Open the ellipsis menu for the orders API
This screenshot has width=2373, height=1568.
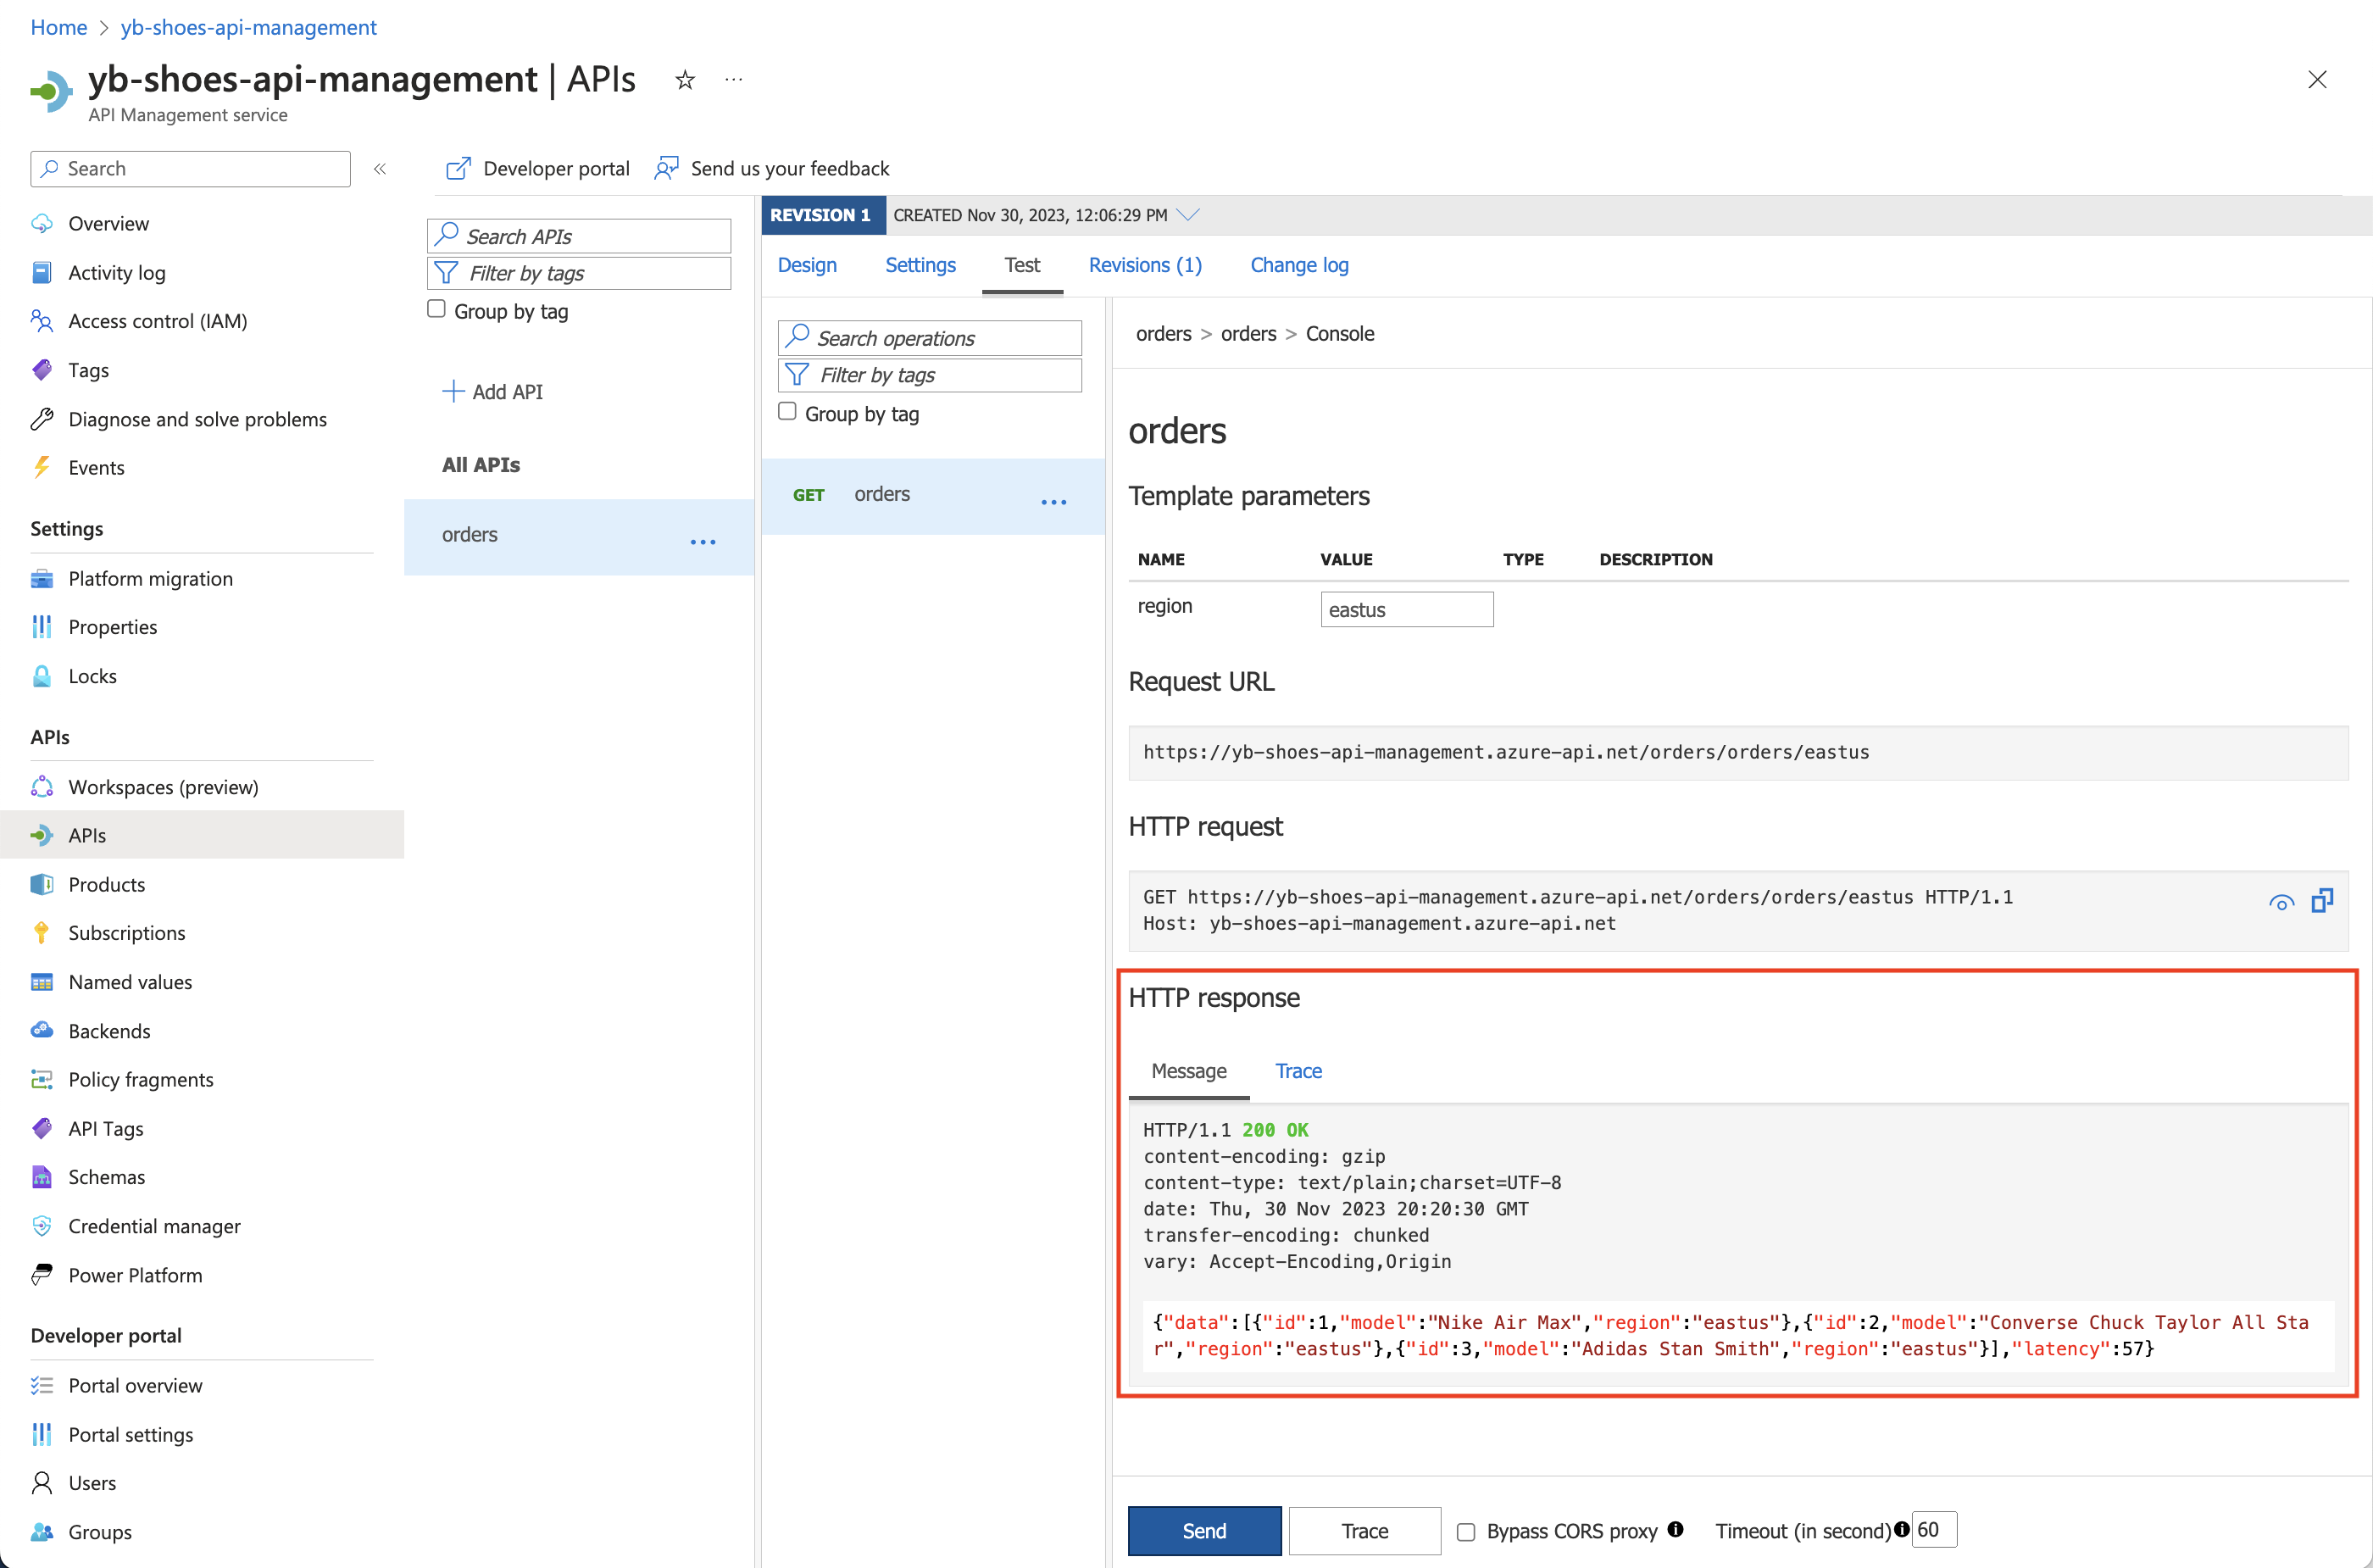tap(703, 541)
